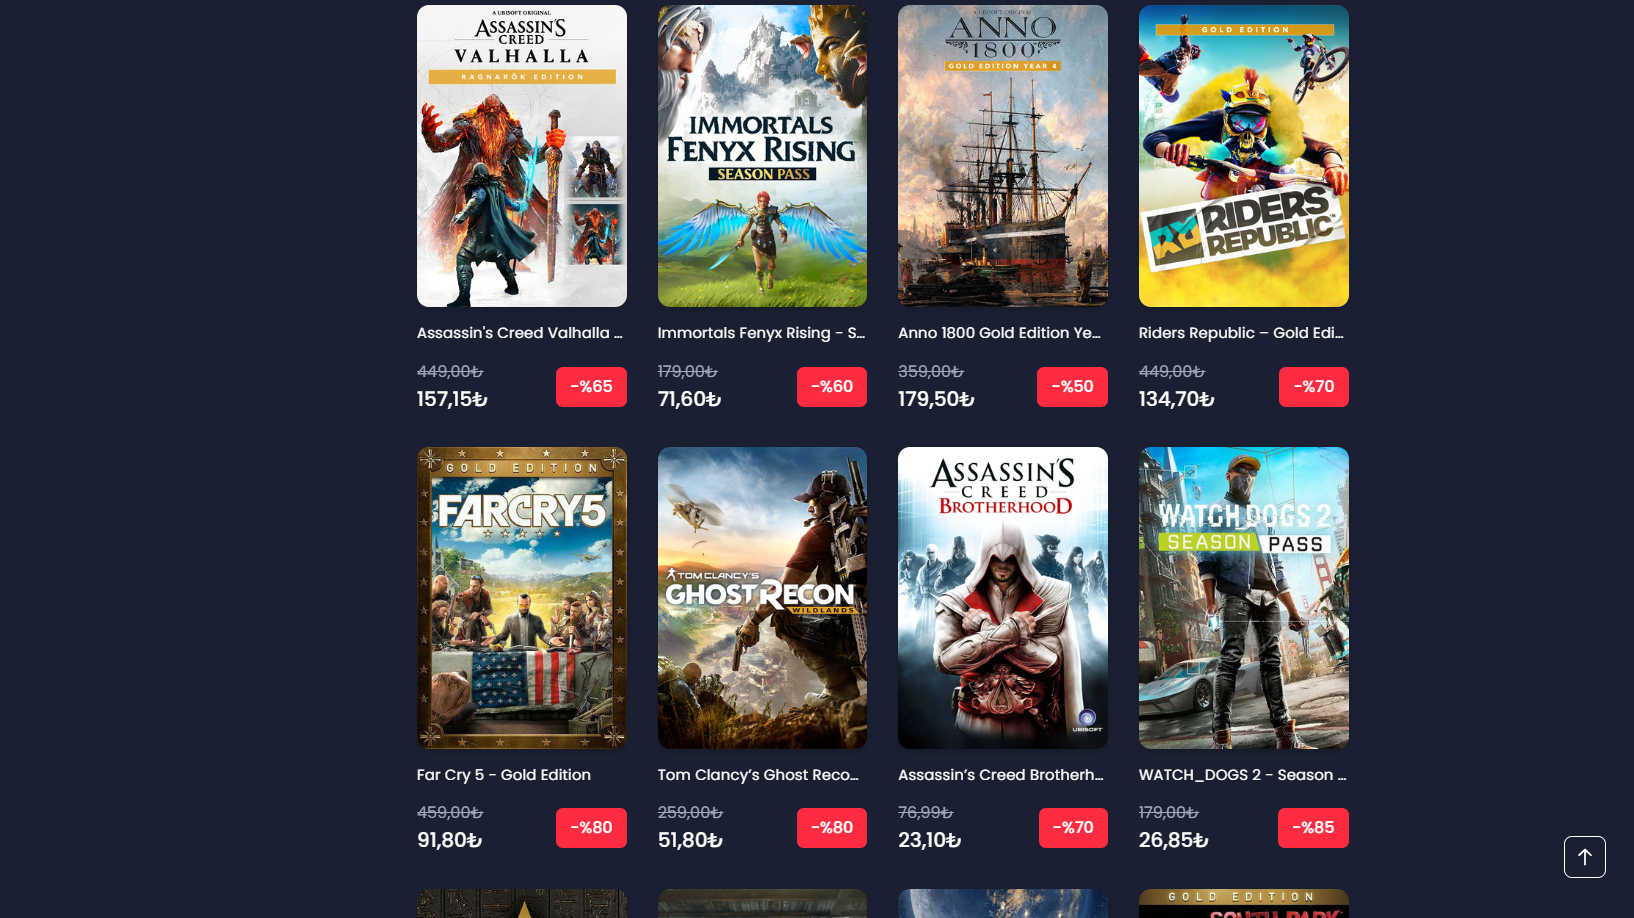Click the South Park Gold Edition partial cover

click(x=1244, y=903)
